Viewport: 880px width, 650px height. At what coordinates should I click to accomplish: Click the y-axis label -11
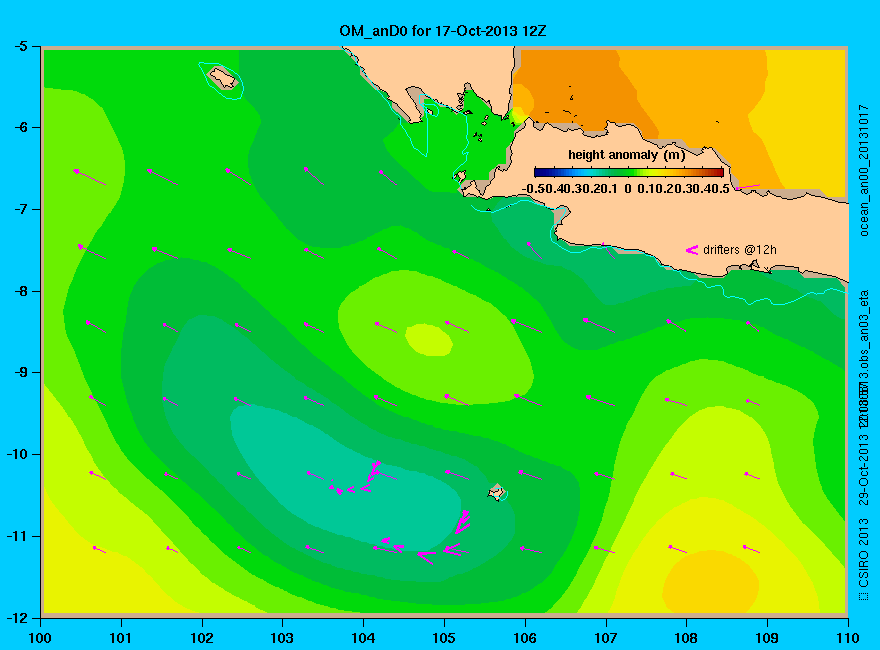(x=16, y=536)
